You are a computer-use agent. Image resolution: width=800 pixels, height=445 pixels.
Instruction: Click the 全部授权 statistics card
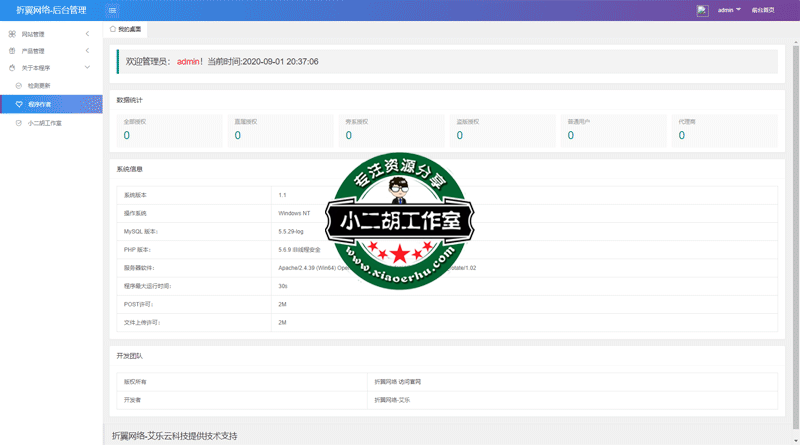(x=168, y=130)
